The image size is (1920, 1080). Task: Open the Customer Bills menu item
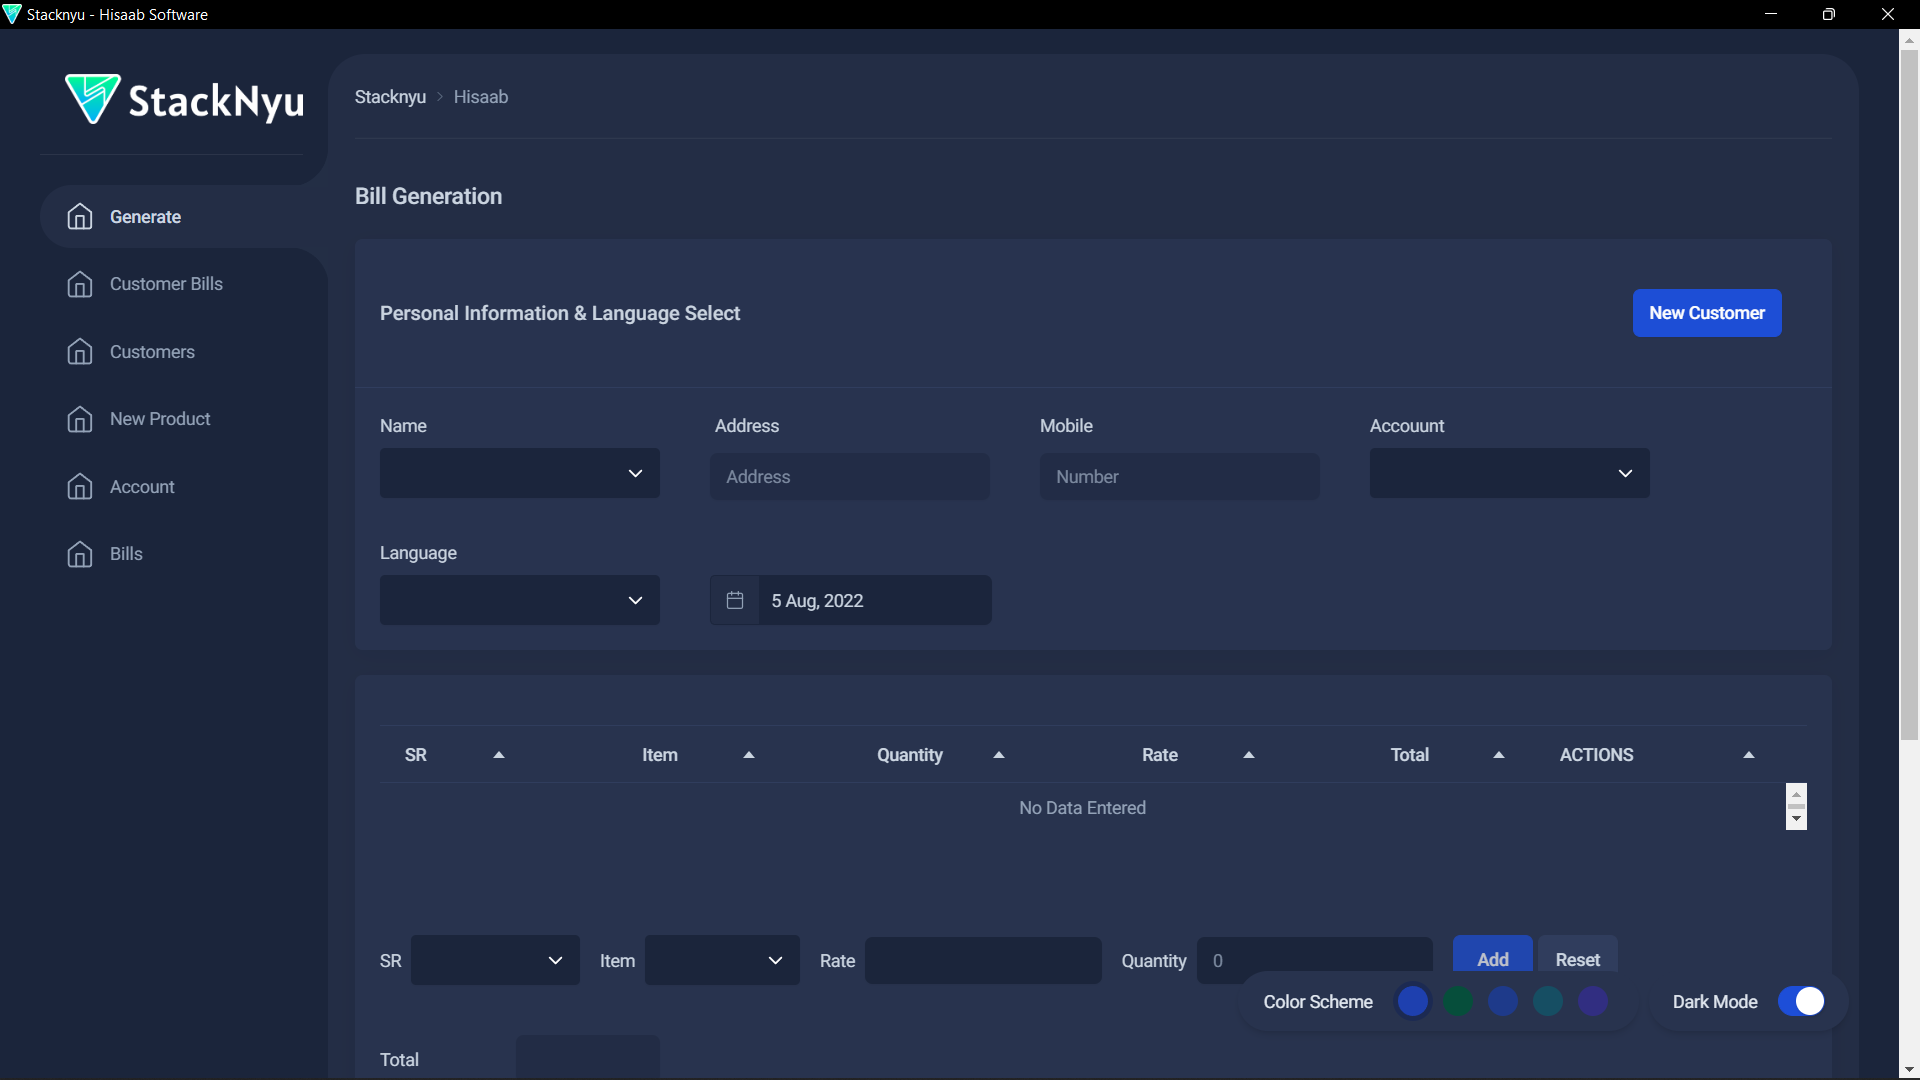(x=166, y=284)
